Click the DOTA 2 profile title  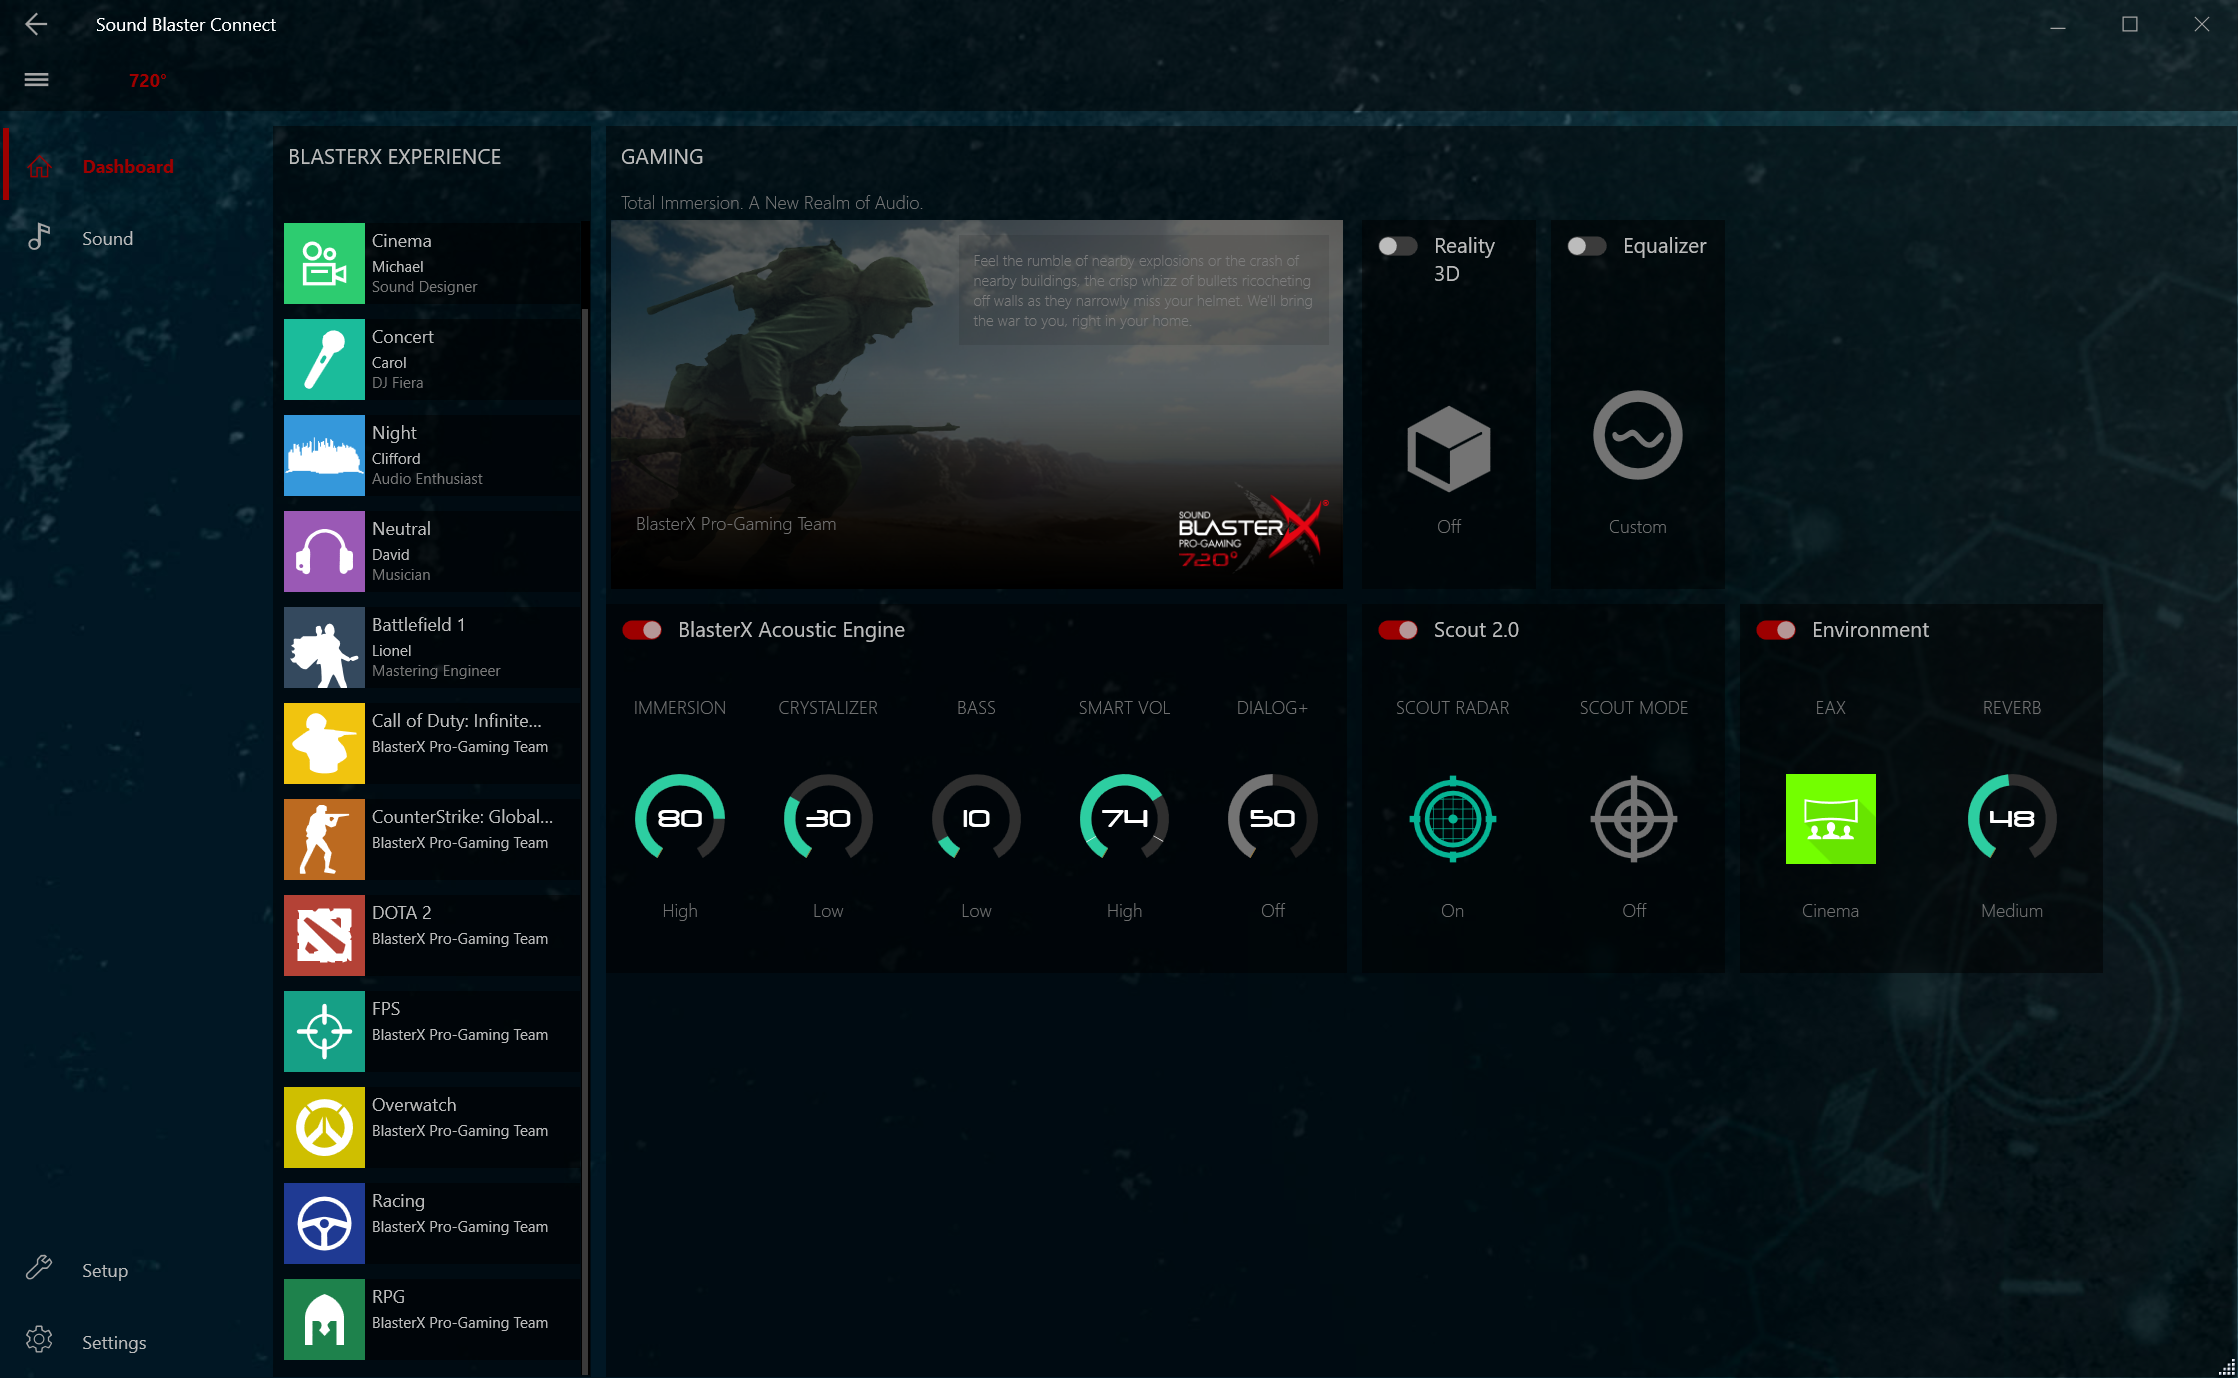401,913
